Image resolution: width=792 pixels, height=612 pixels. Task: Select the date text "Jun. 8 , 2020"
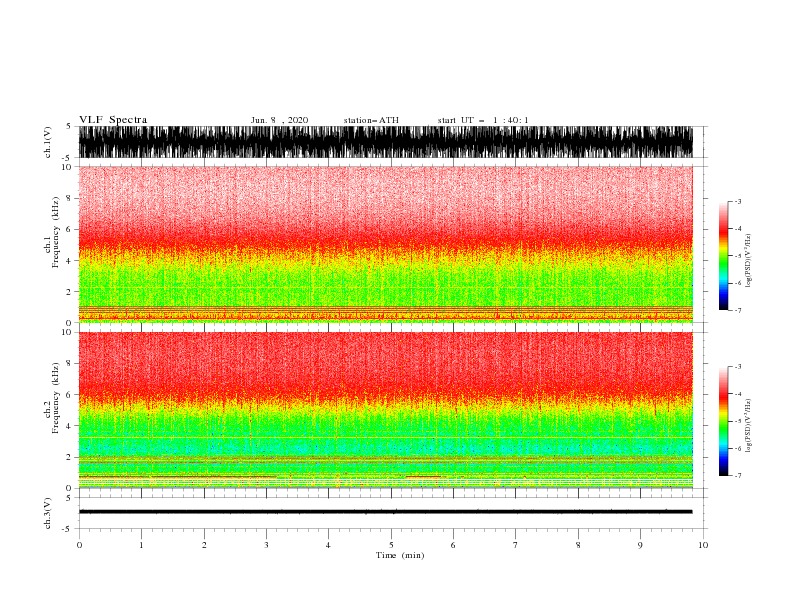279,120
